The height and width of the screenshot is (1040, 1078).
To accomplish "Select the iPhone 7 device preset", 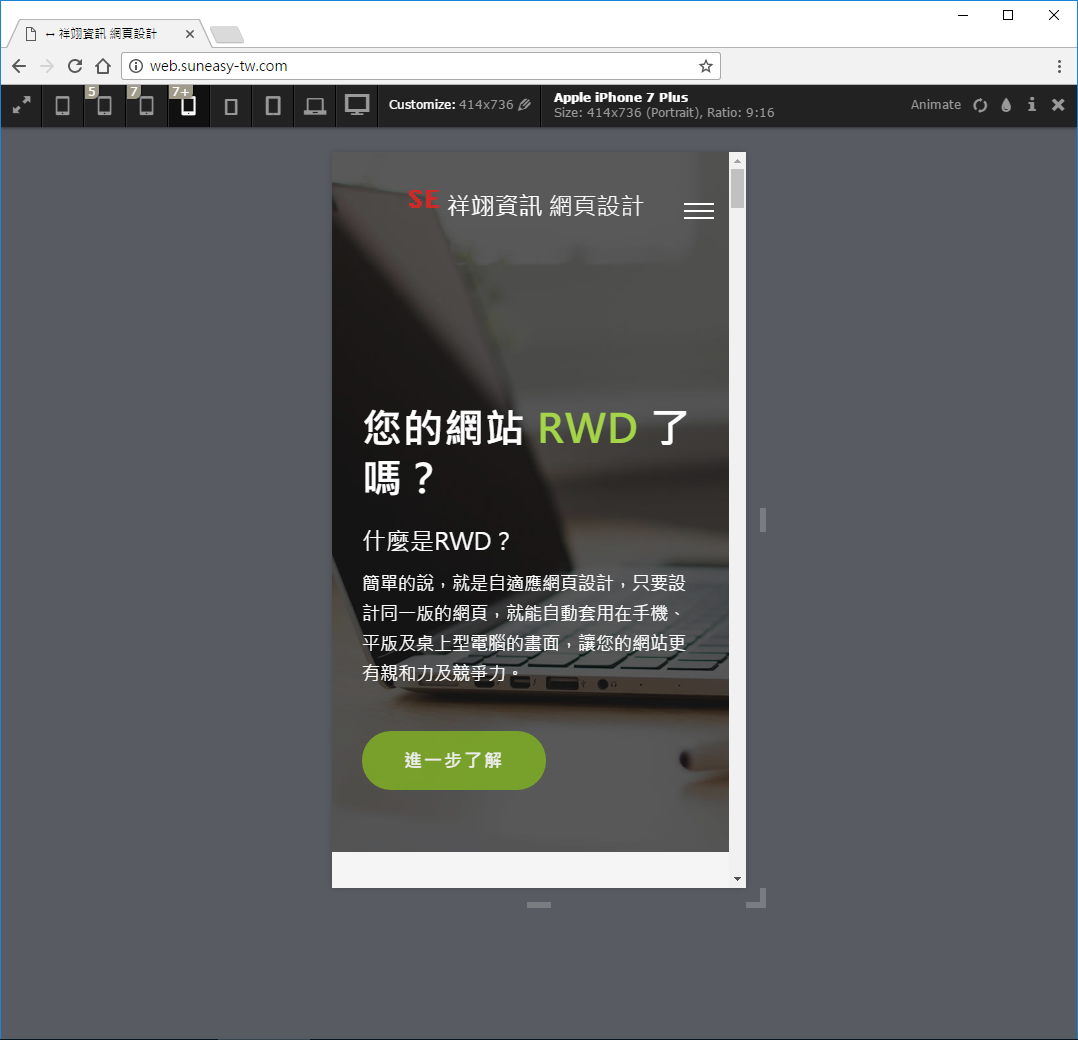I will (146, 105).
